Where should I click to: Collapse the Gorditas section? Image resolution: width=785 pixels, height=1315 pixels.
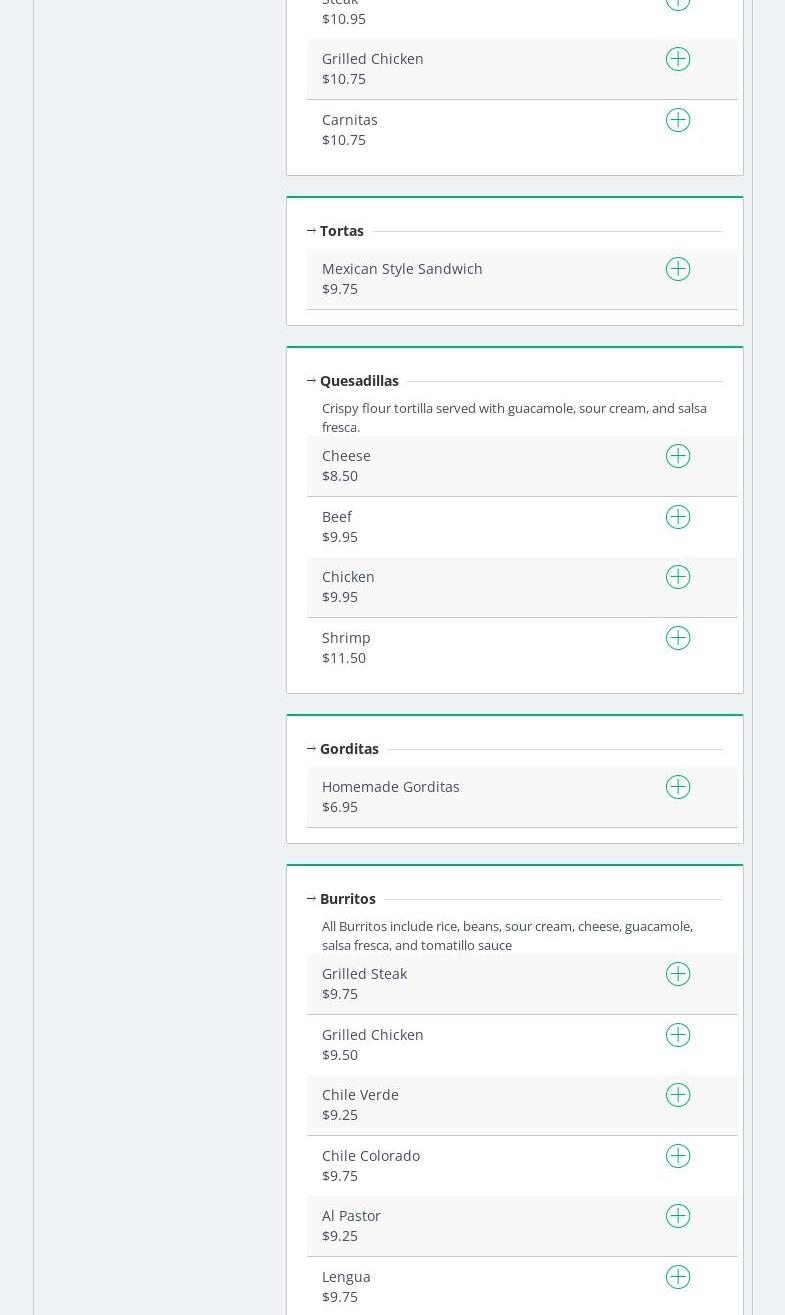tap(311, 749)
